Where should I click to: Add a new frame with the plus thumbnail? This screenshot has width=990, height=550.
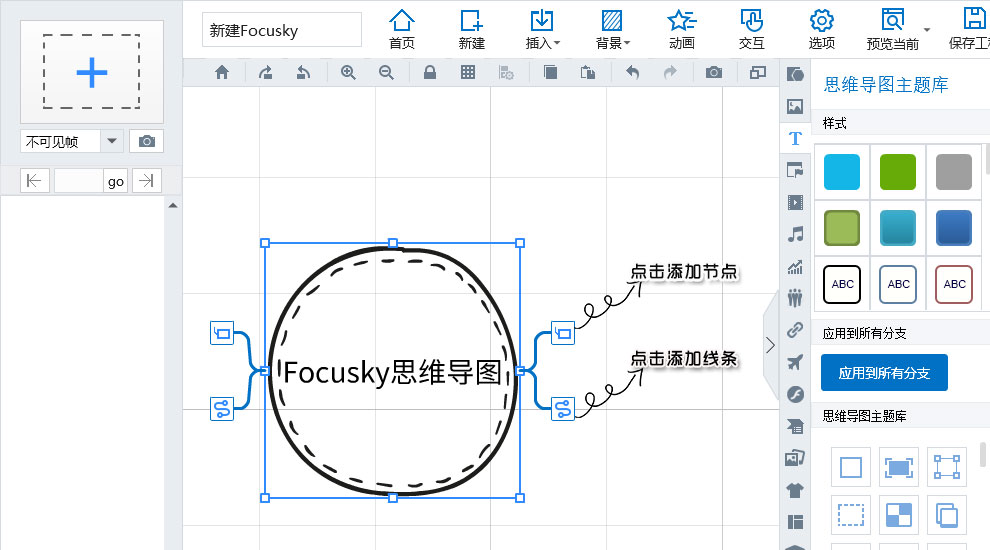(x=92, y=72)
